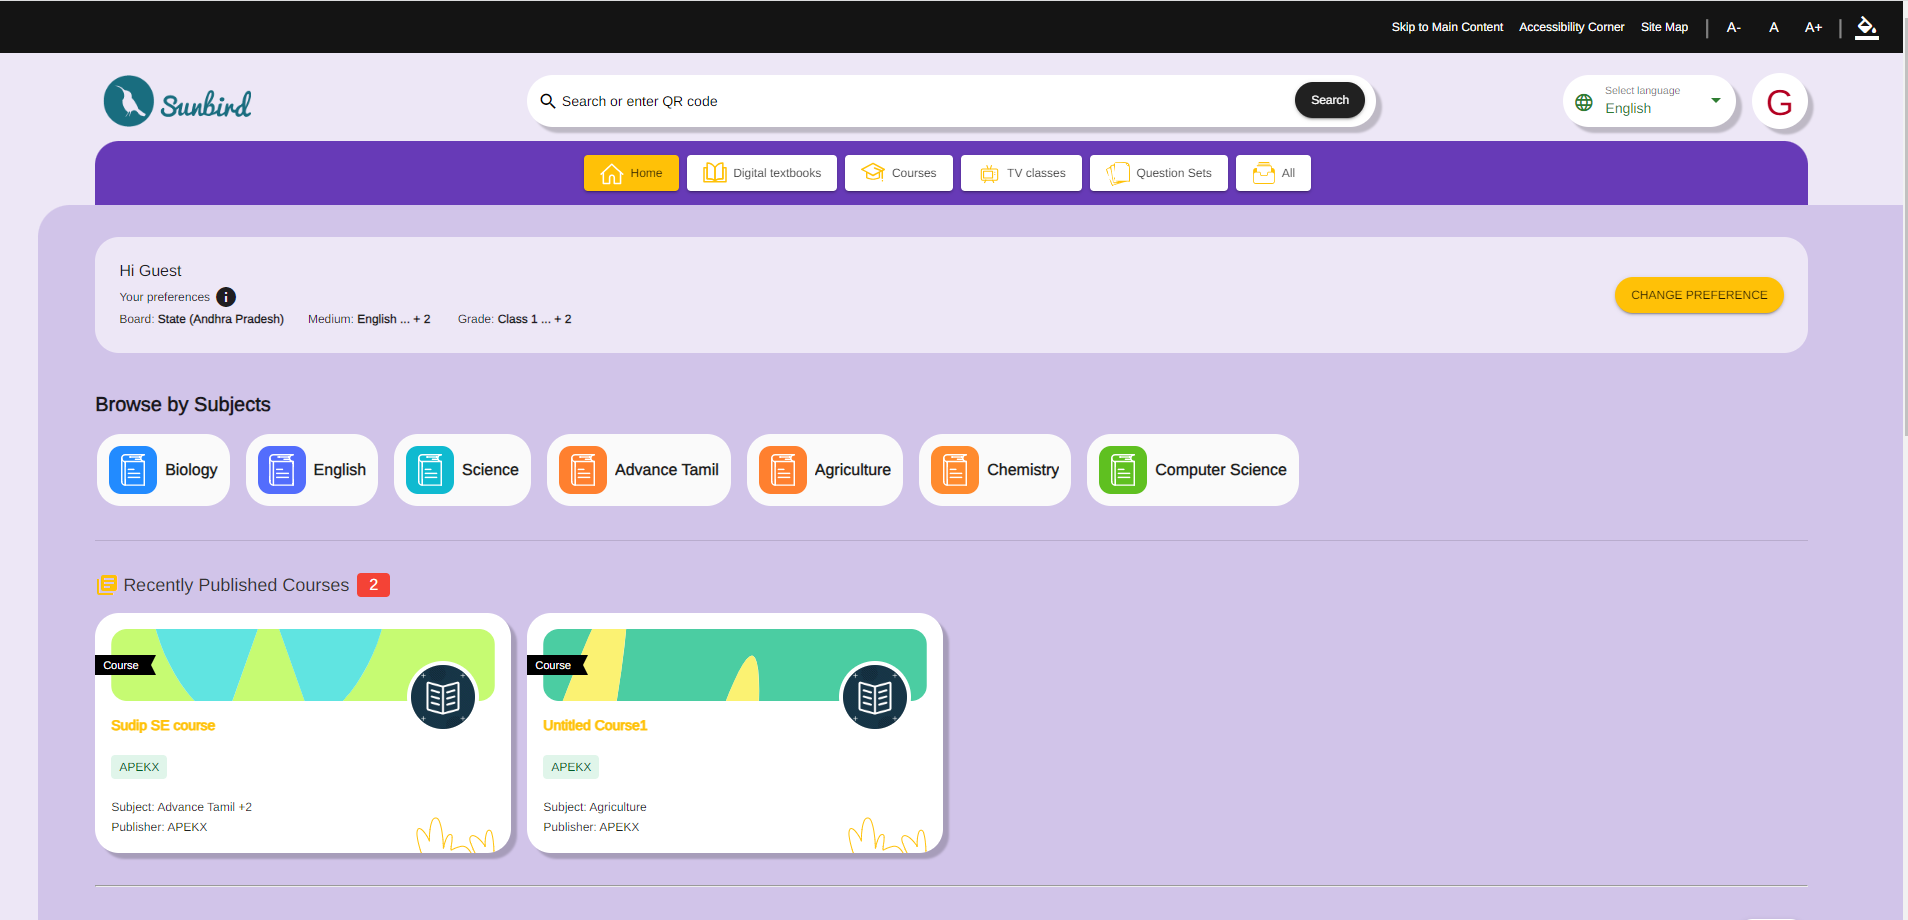
Task: Click the search or QR code field
Action: [x=920, y=101]
